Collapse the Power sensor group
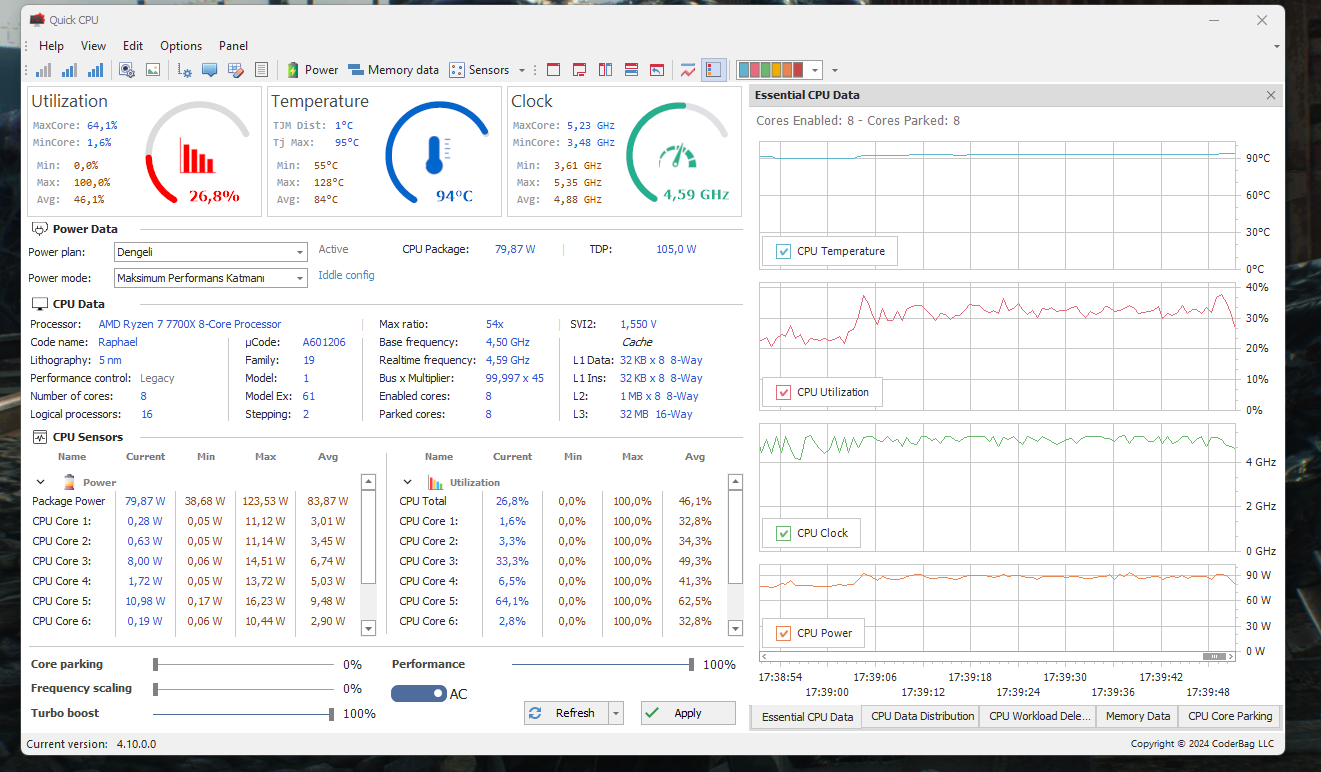The height and width of the screenshot is (772, 1321). tap(41, 482)
